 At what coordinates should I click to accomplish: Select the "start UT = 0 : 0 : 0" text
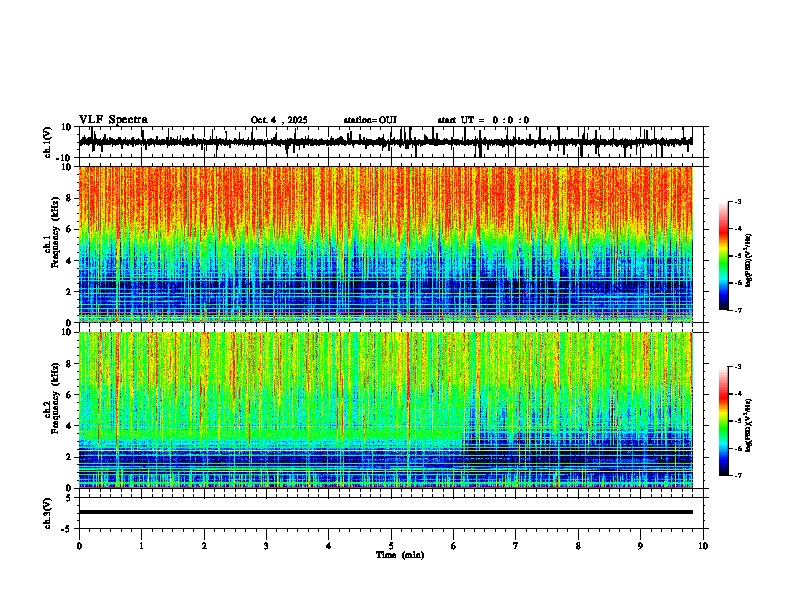click(x=483, y=120)
